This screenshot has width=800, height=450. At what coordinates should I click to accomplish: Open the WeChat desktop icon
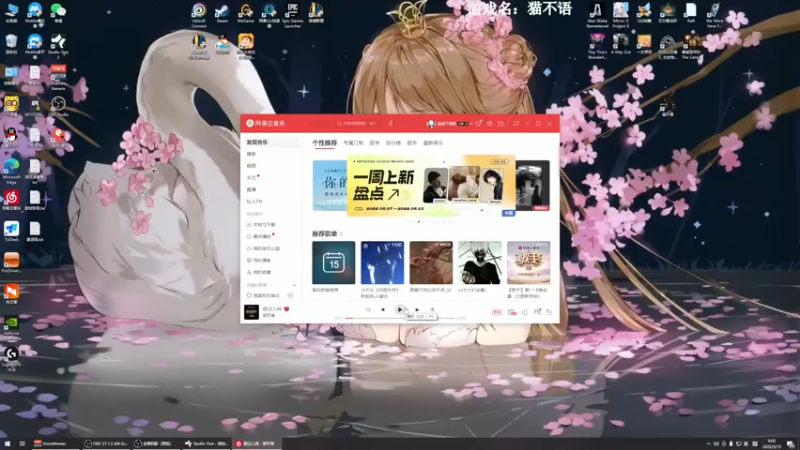[58, 13]
